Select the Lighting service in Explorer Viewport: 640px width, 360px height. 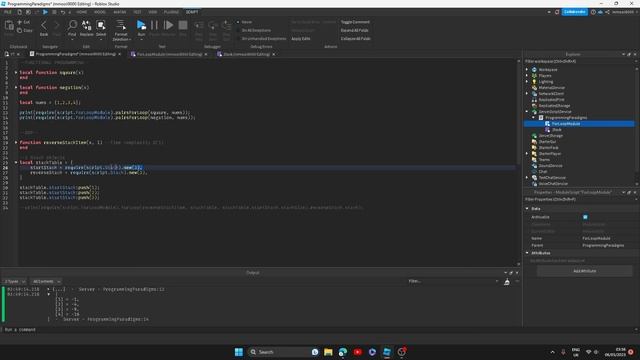546,82
